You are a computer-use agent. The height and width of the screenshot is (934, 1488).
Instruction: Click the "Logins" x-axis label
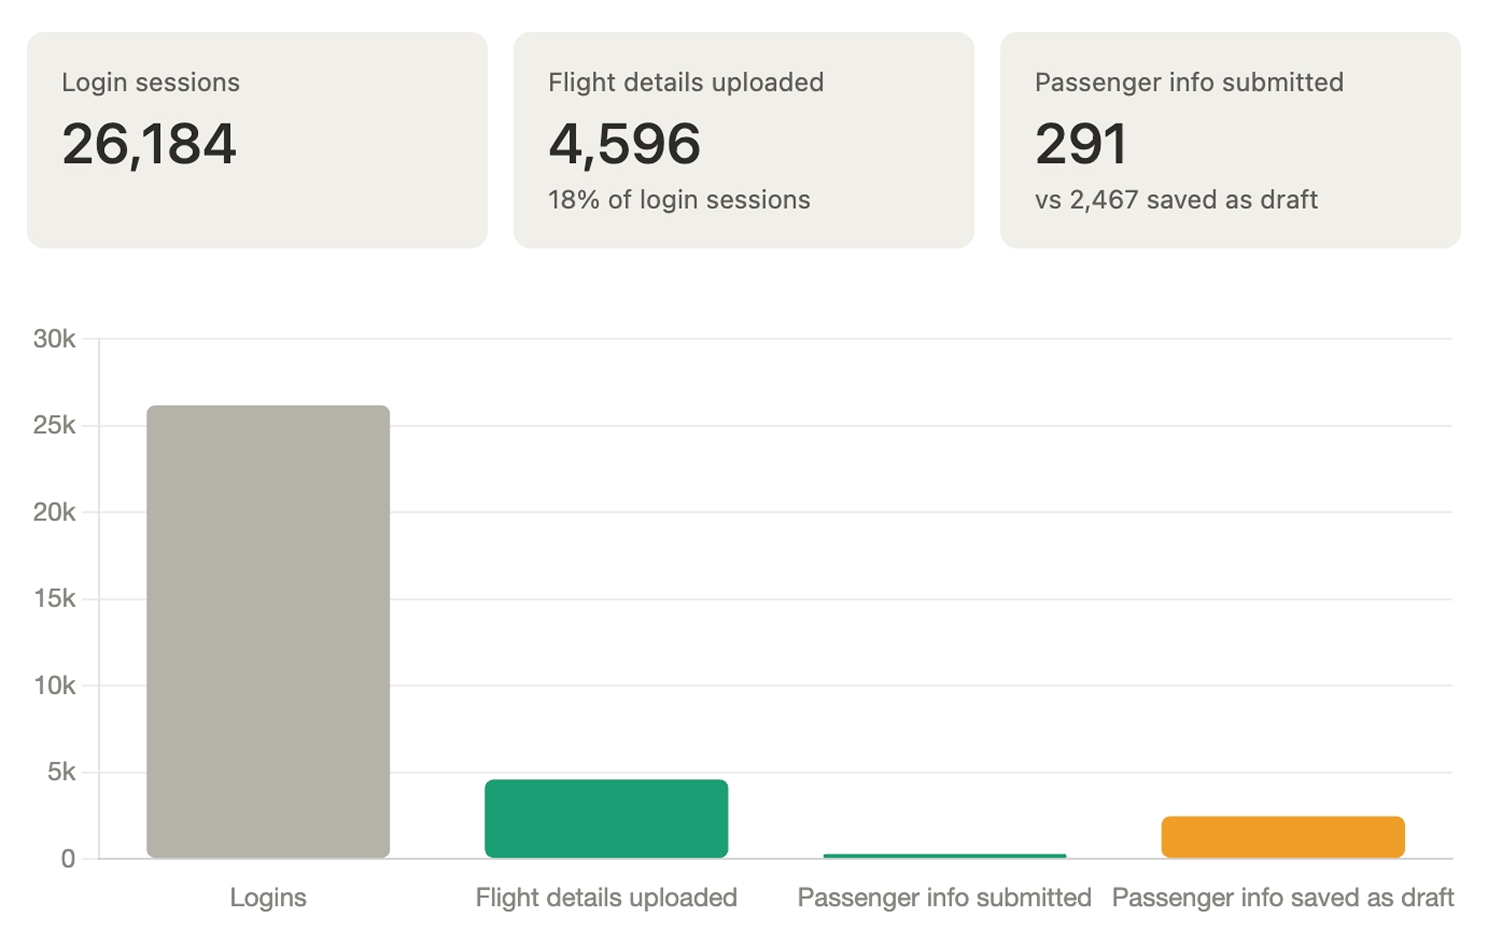point(268,898)
